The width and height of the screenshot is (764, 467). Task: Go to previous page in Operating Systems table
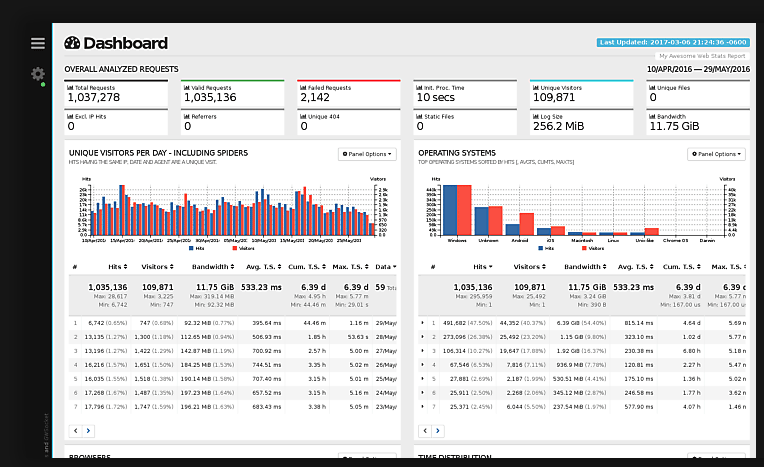click(x=425, y=430)
